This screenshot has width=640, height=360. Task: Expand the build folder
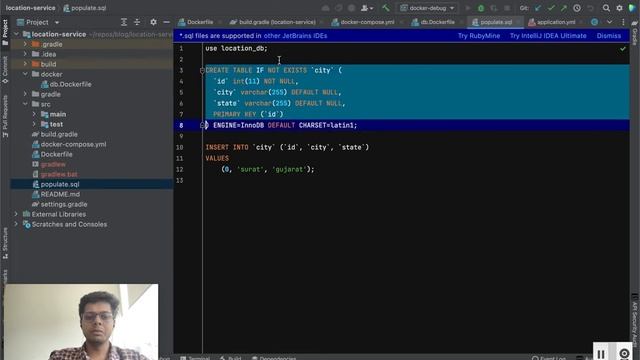(x=25, y=64)
